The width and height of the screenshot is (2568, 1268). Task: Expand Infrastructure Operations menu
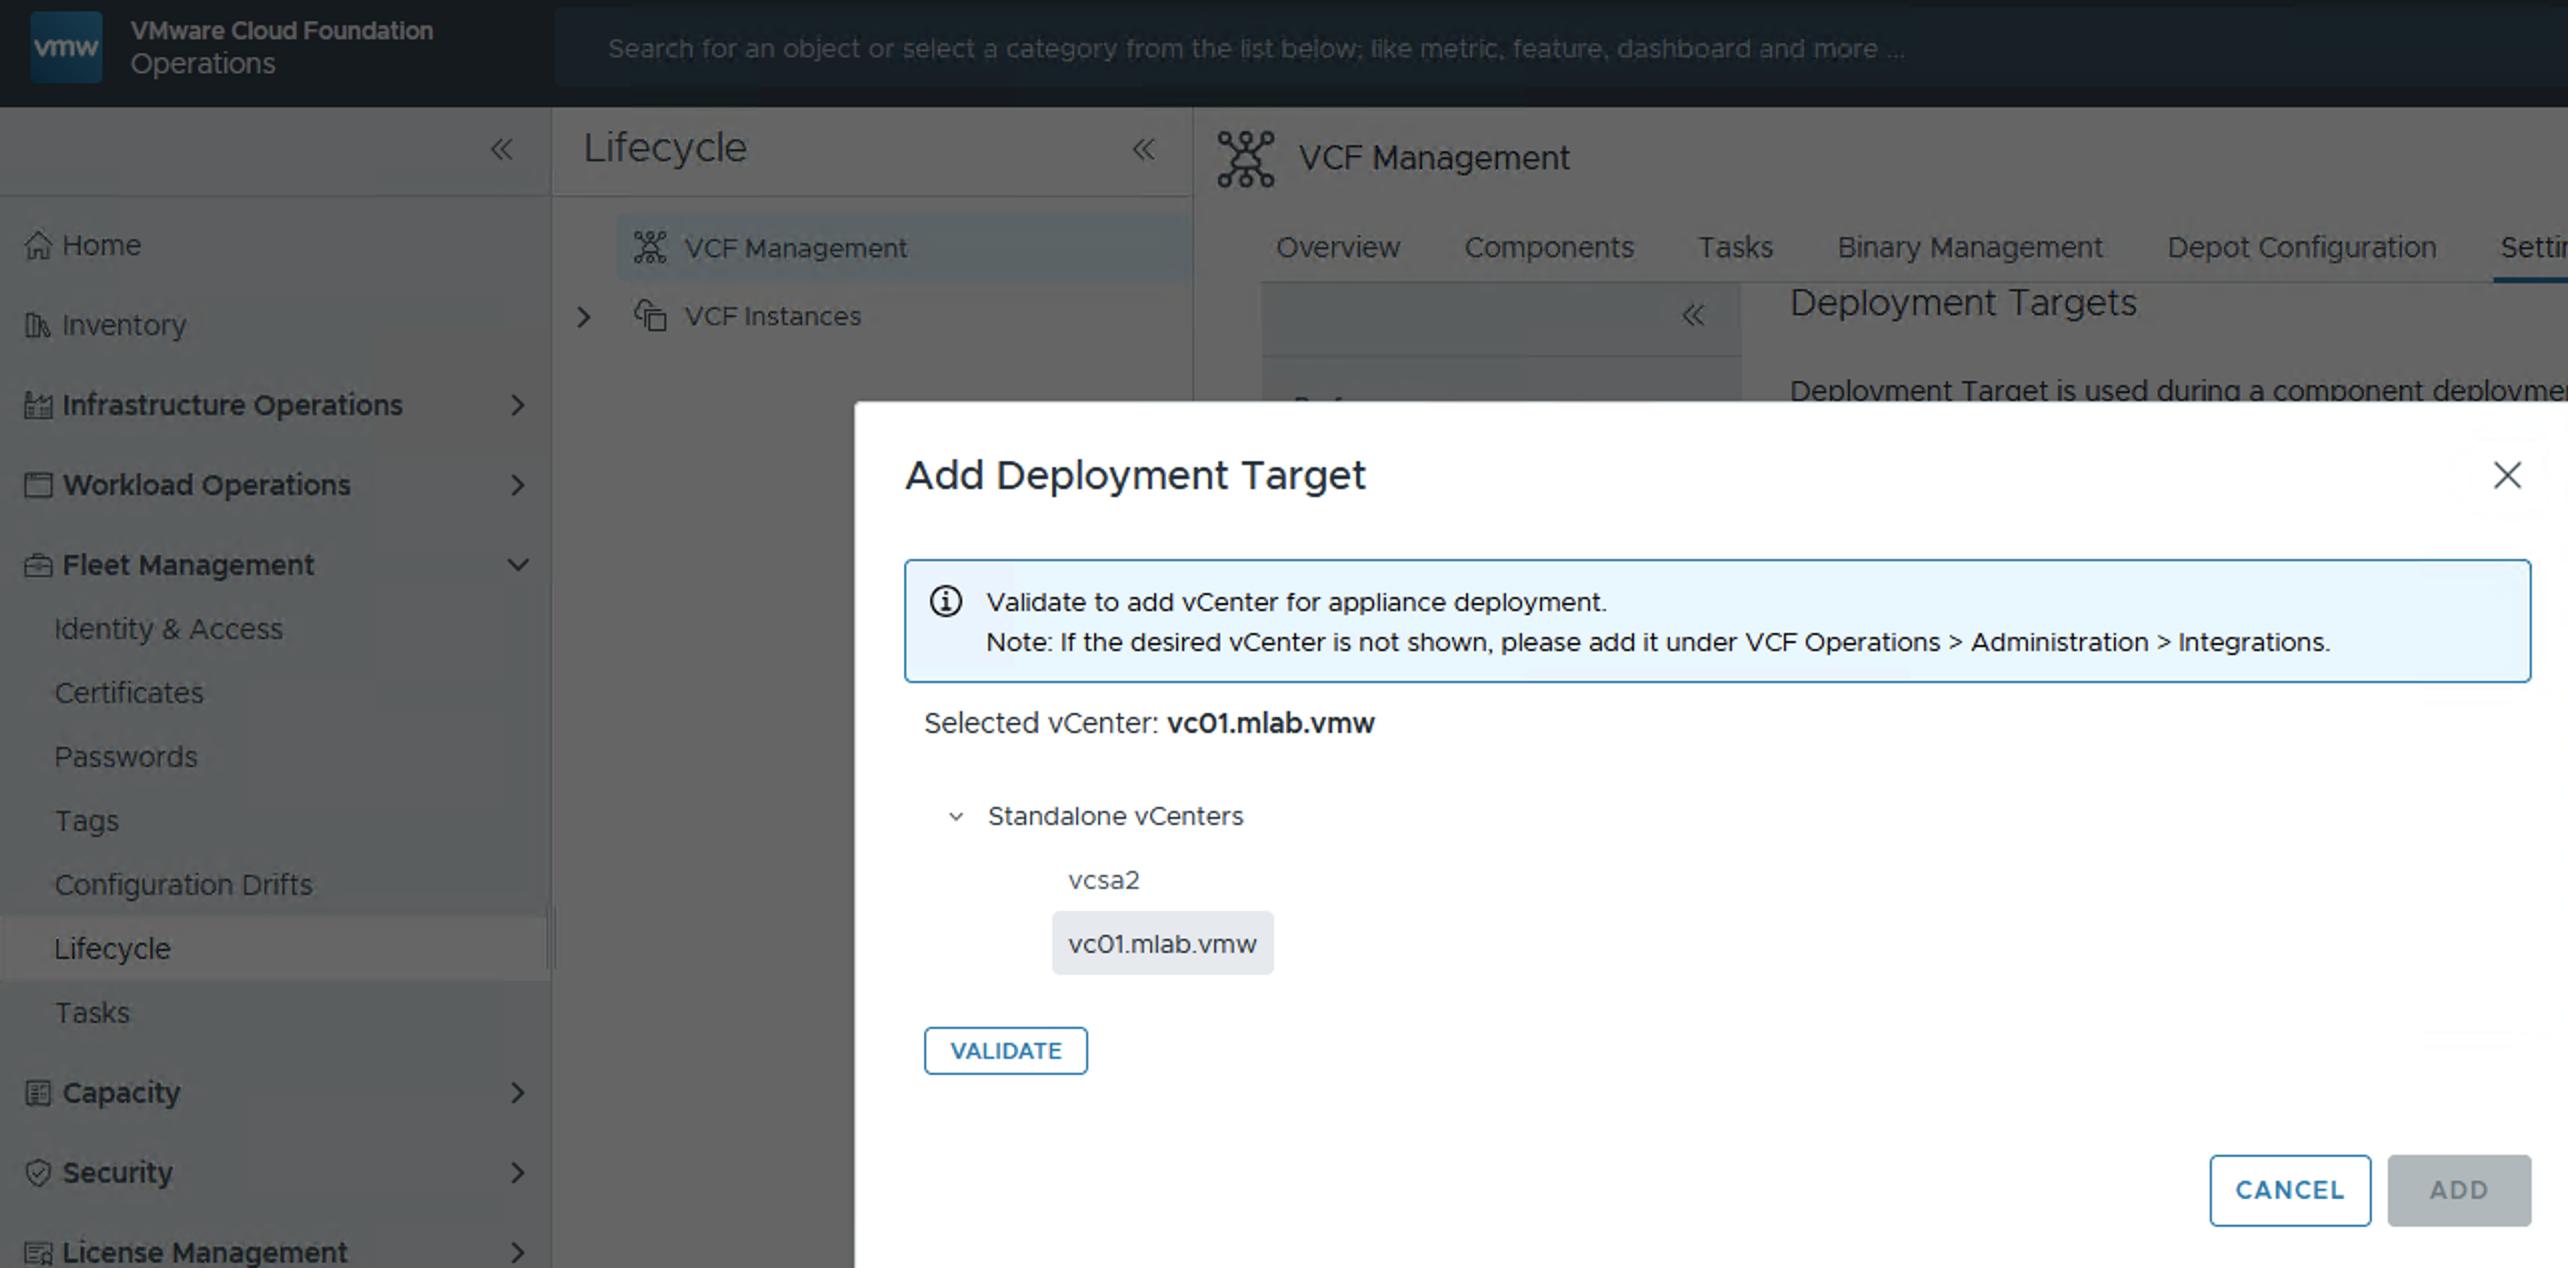[x=517, y=405]
